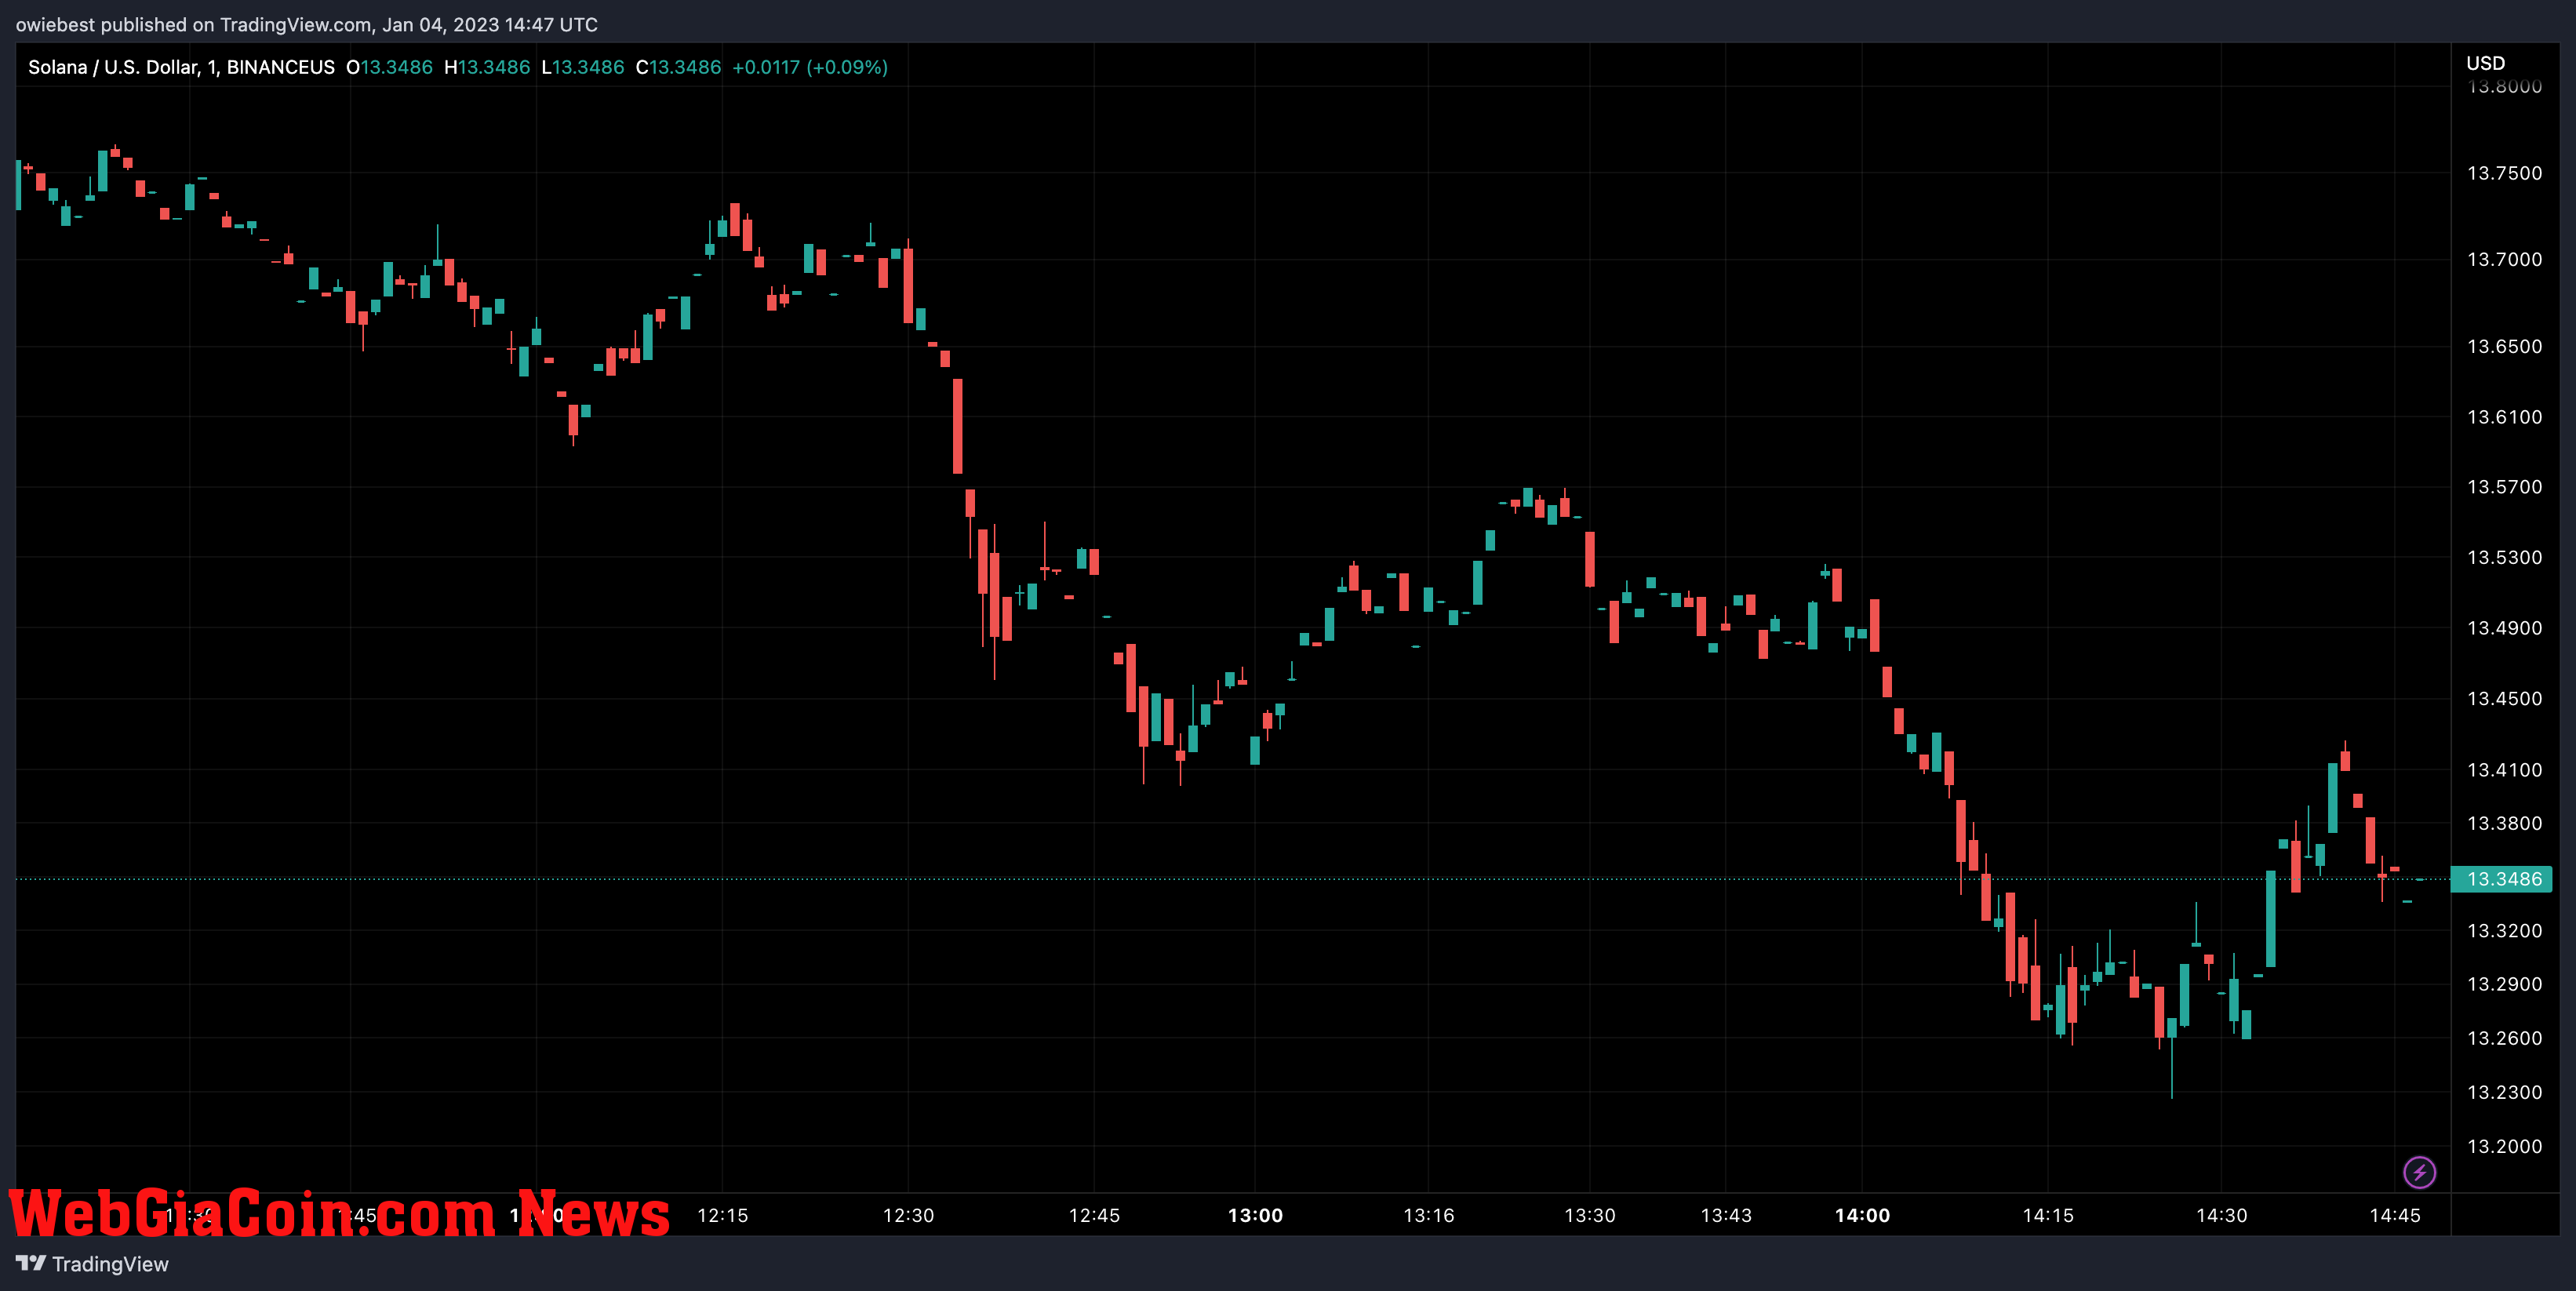
Task: Click the 13:16 time axis label
Action: 1428,1215
